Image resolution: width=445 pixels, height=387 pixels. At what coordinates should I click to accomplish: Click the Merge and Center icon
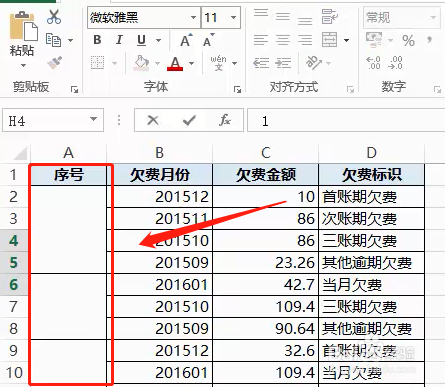329,40
